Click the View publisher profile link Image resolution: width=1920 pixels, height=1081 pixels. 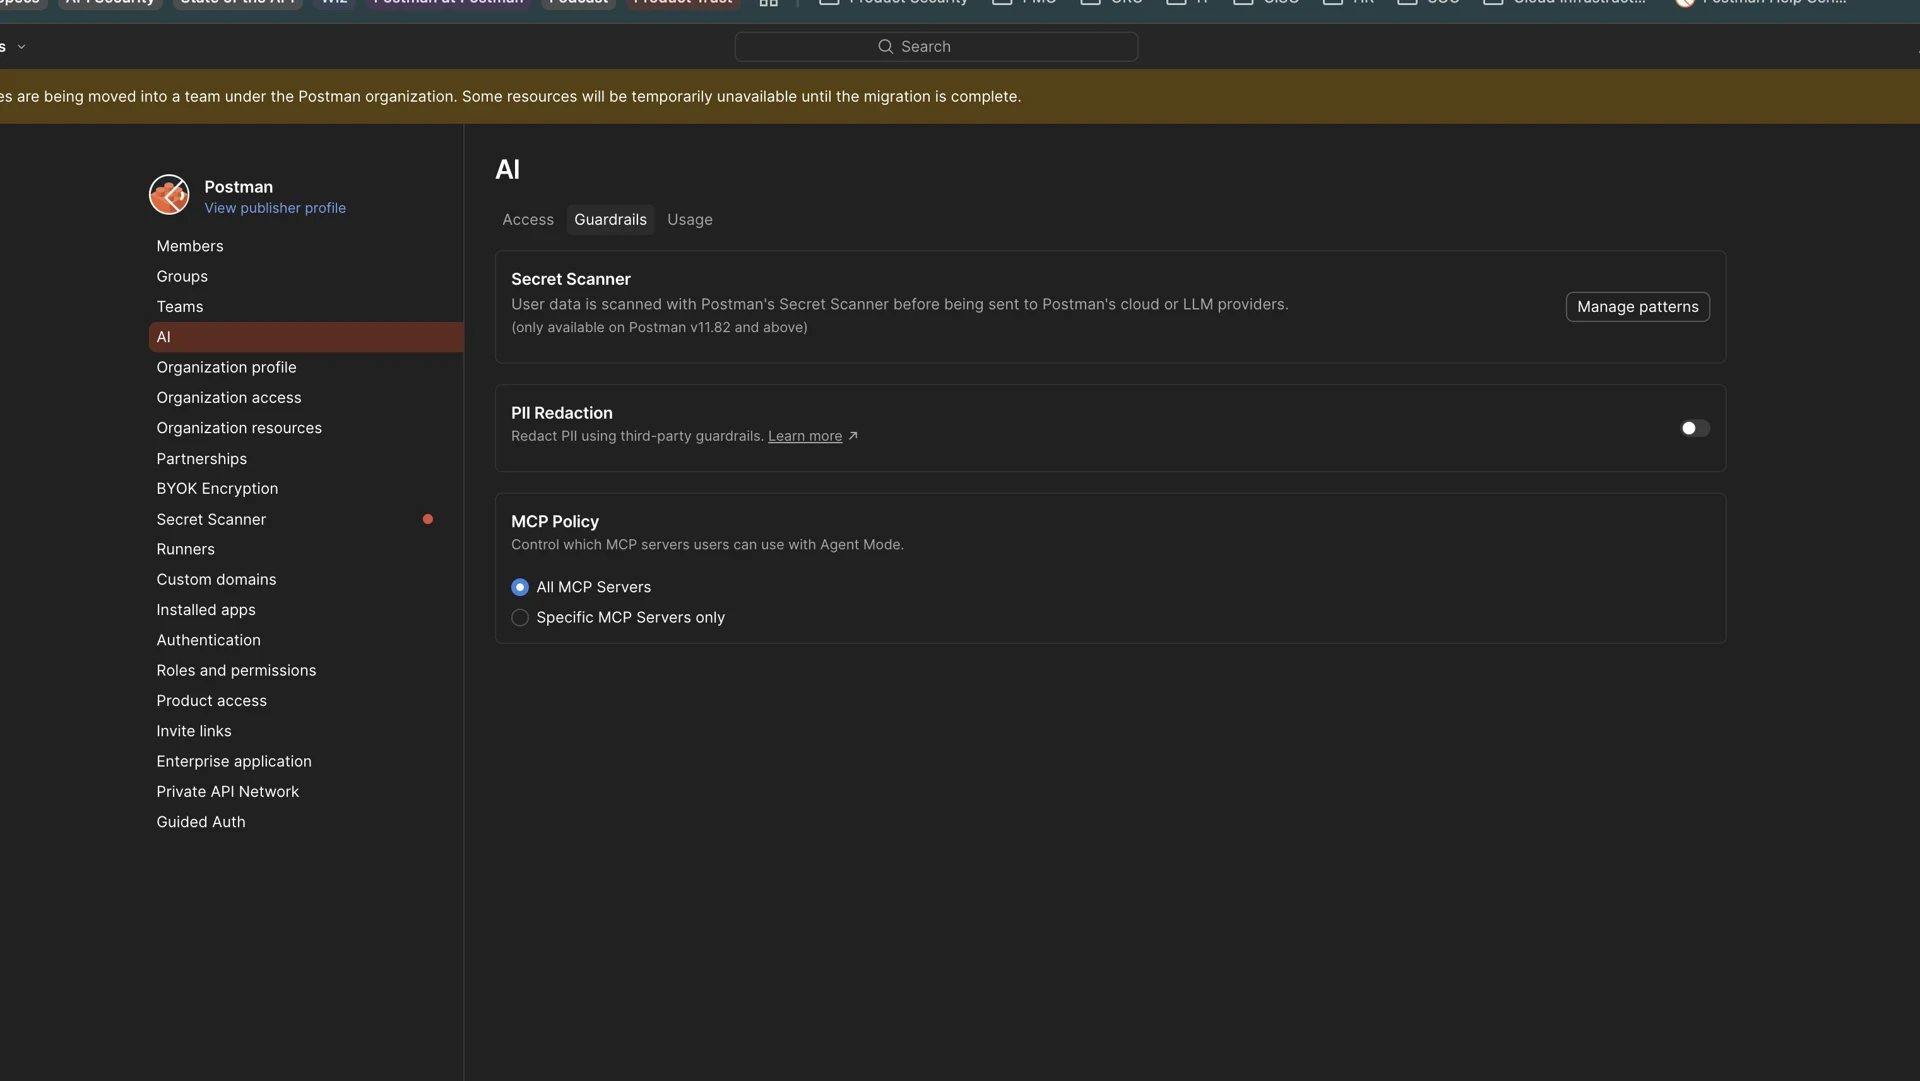(275, 208)
